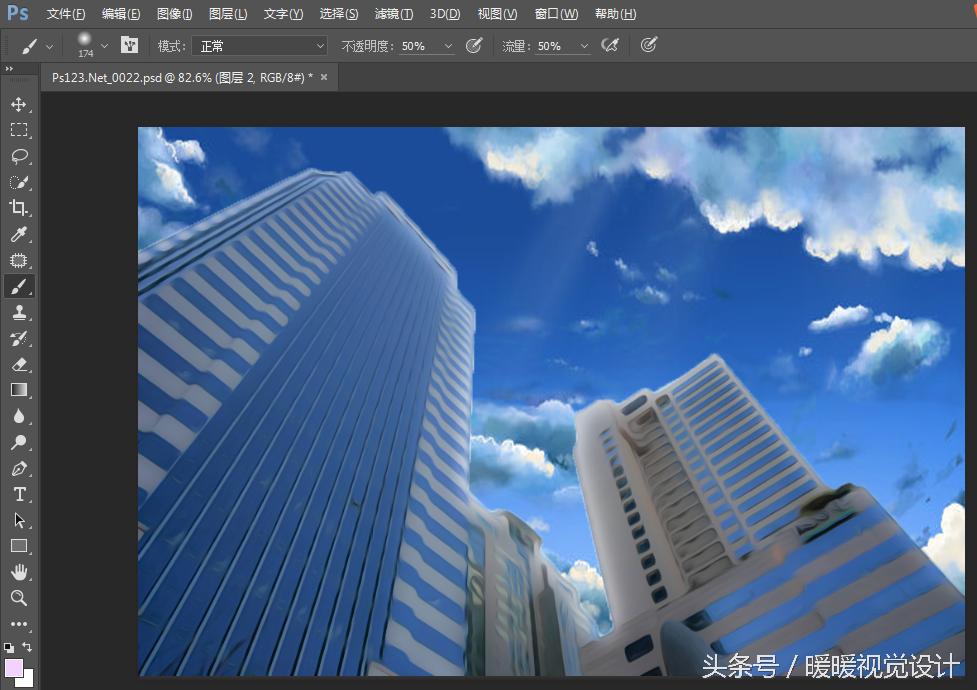The image size is (977, 690).
Task: Open the brush preset picker dropdown
Action: (104, 45)
